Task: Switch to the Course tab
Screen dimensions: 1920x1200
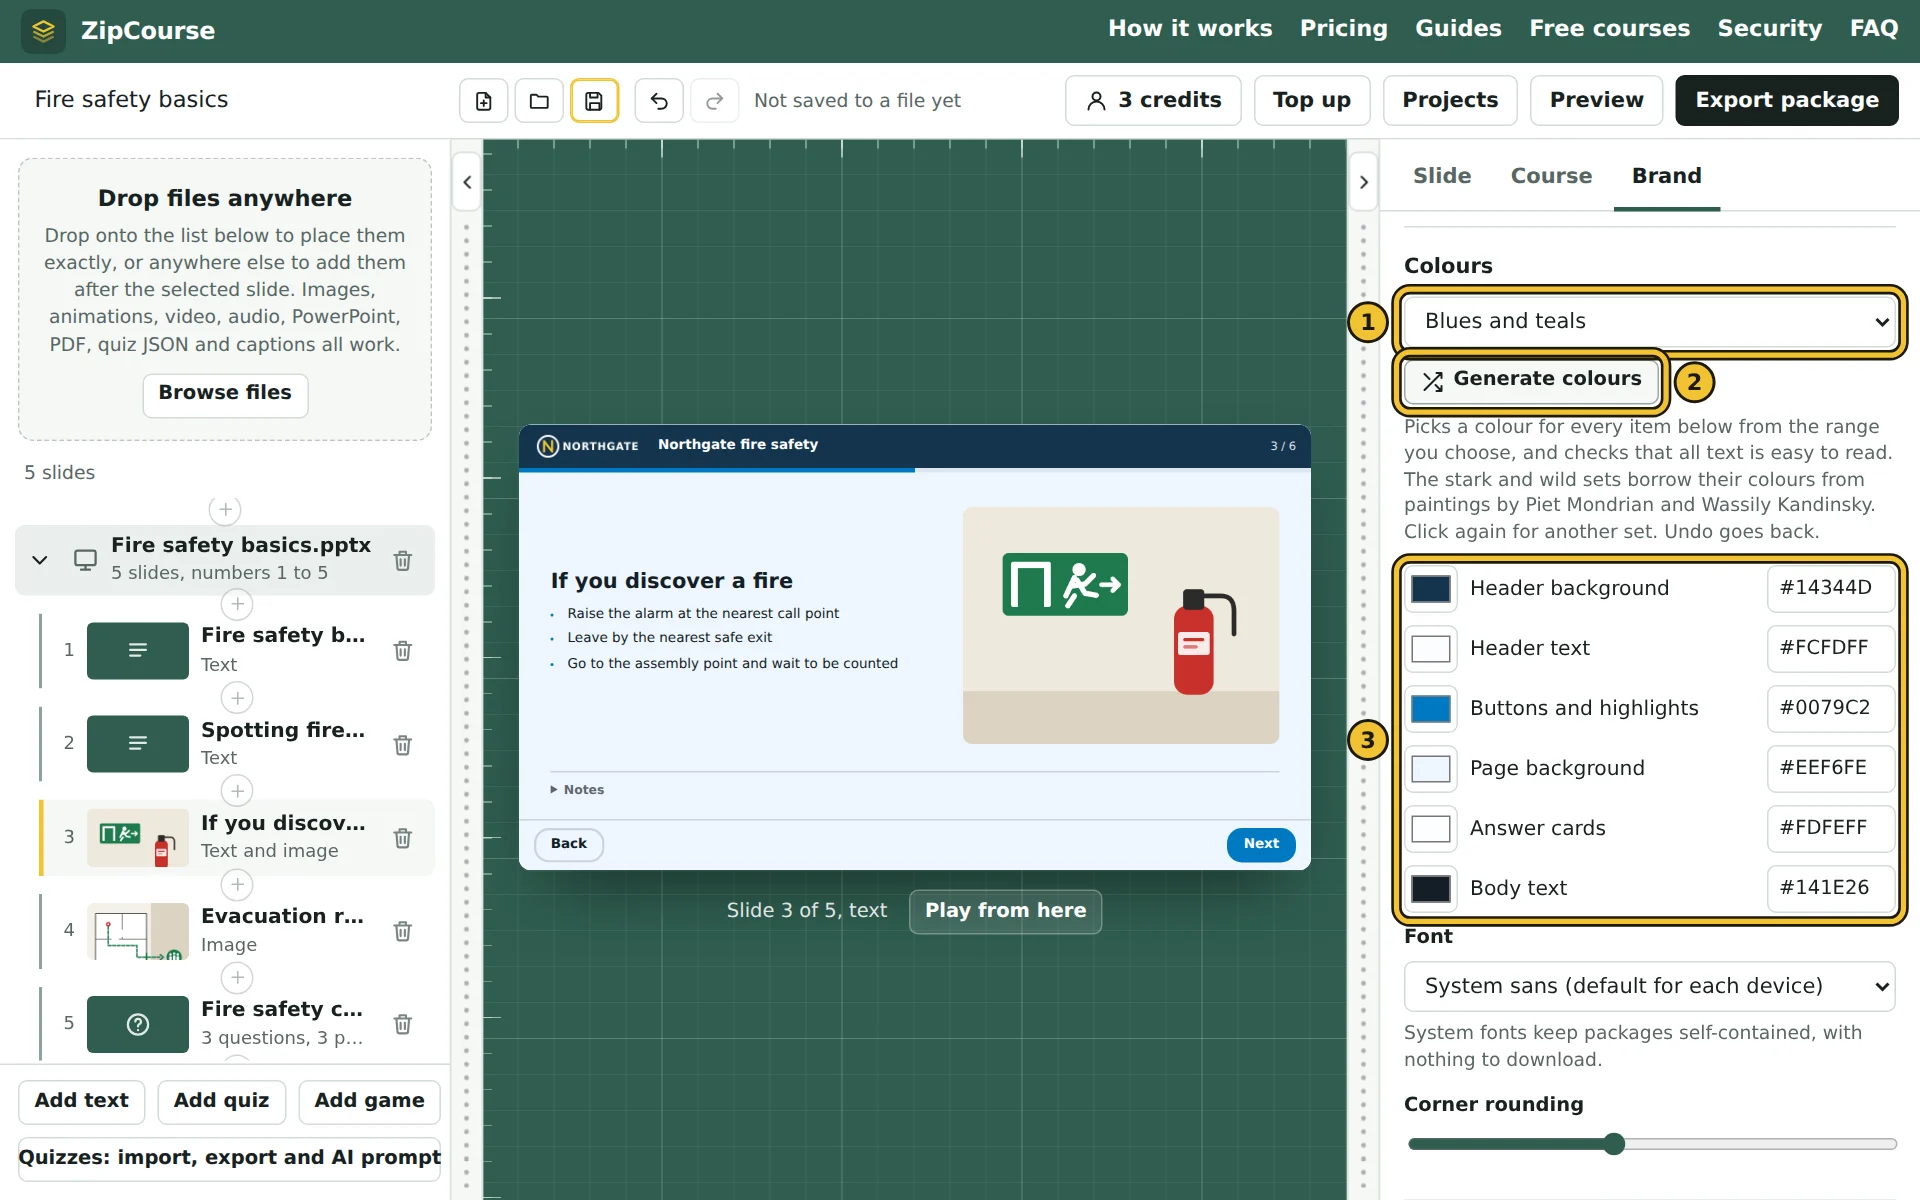Action: pos(1551,176)
